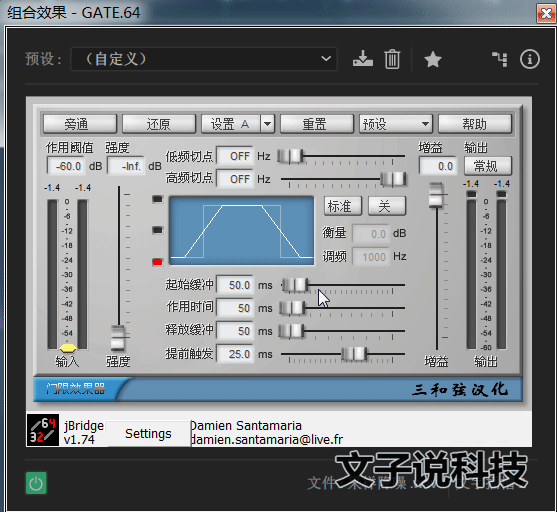Mark preset as favorite with star icon

(x=433, y=59)
